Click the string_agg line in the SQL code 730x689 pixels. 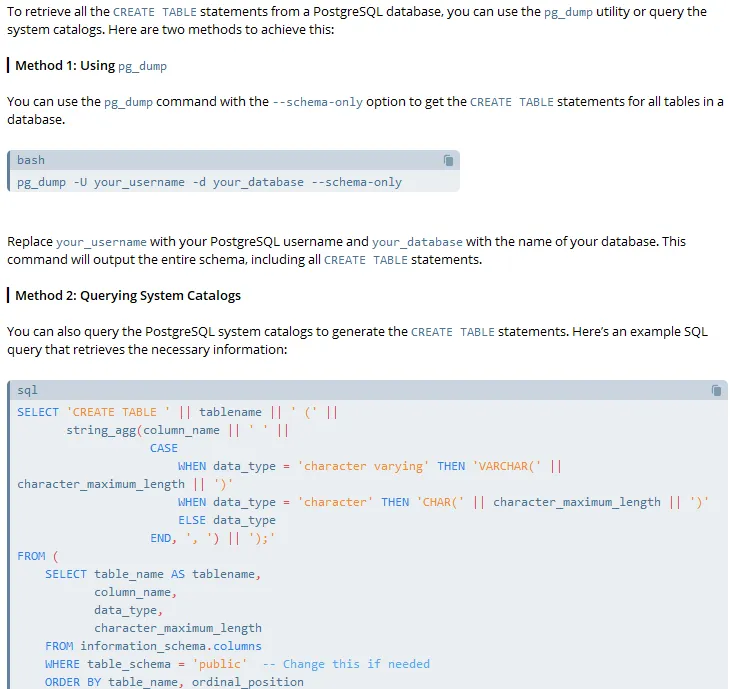(177, 430)
